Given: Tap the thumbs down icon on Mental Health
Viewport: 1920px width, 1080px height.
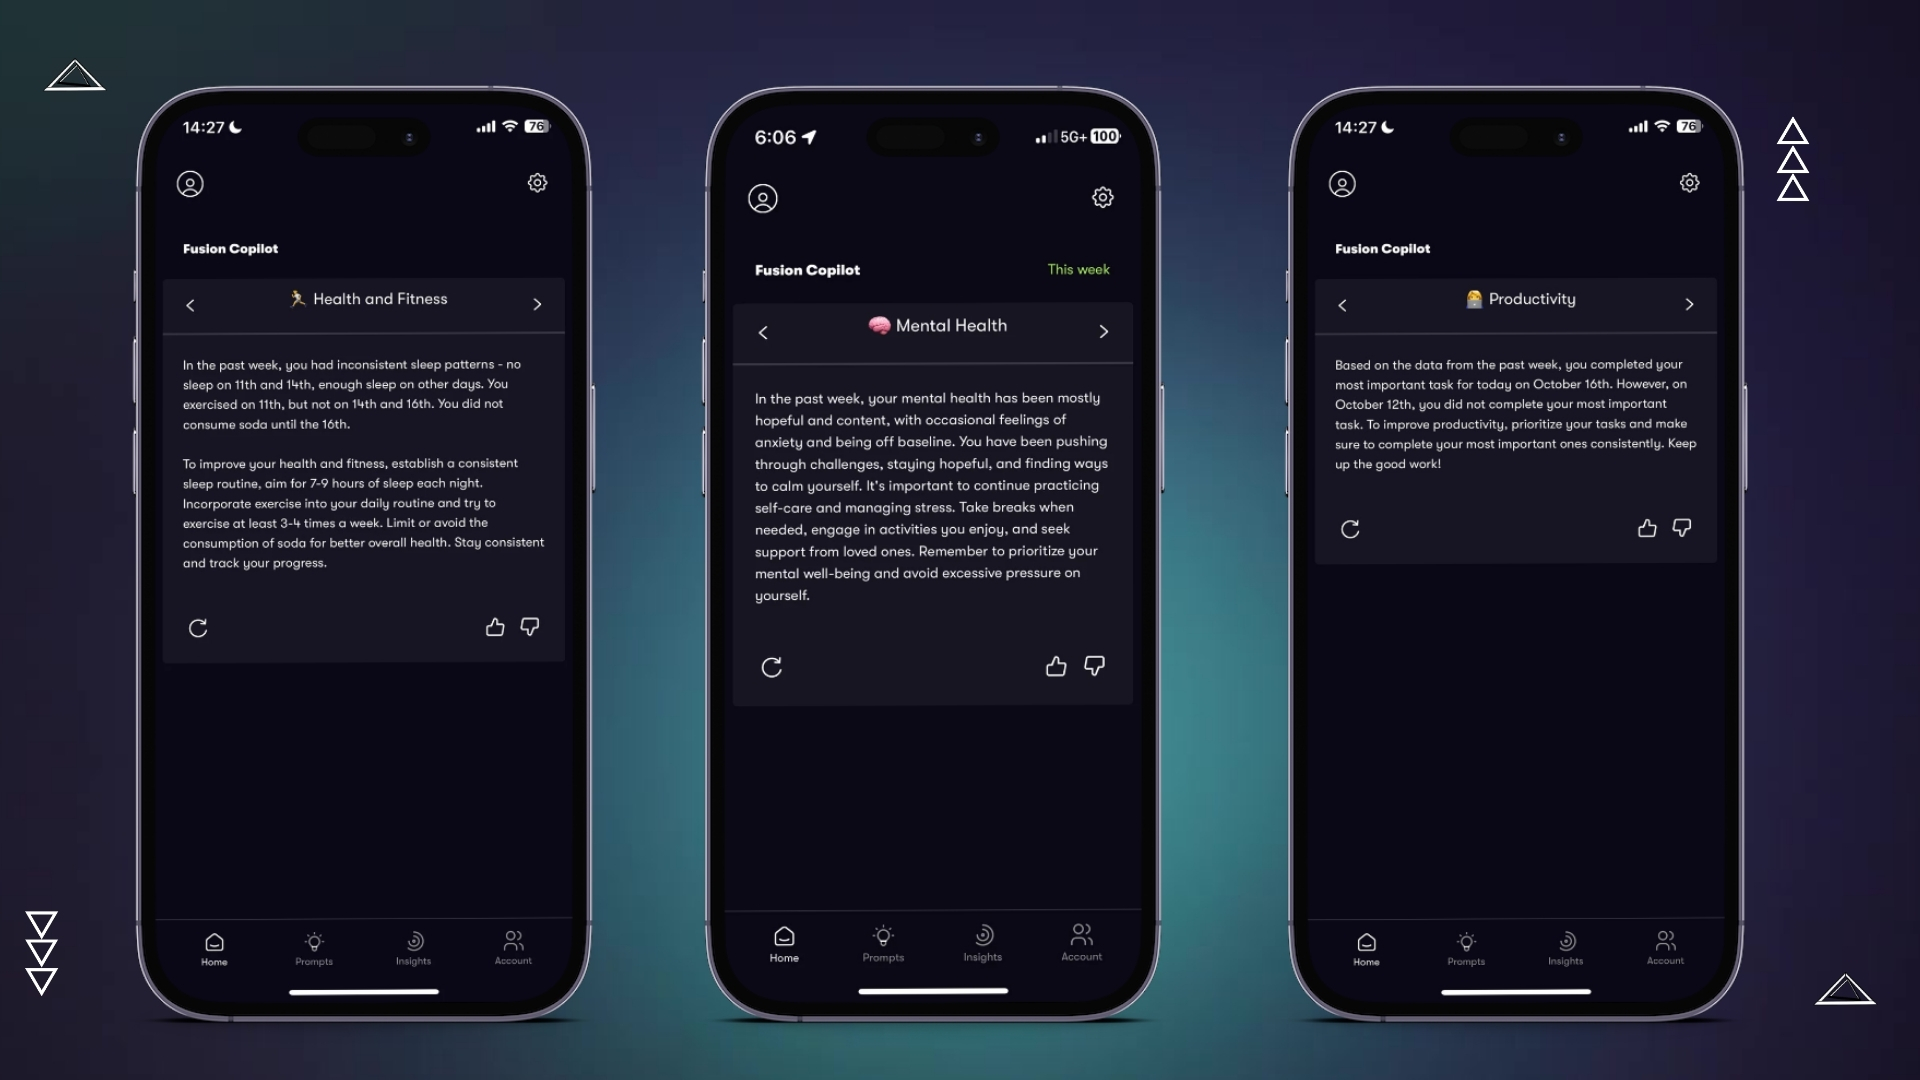Looking at the screenshot, I should 1095,666.
